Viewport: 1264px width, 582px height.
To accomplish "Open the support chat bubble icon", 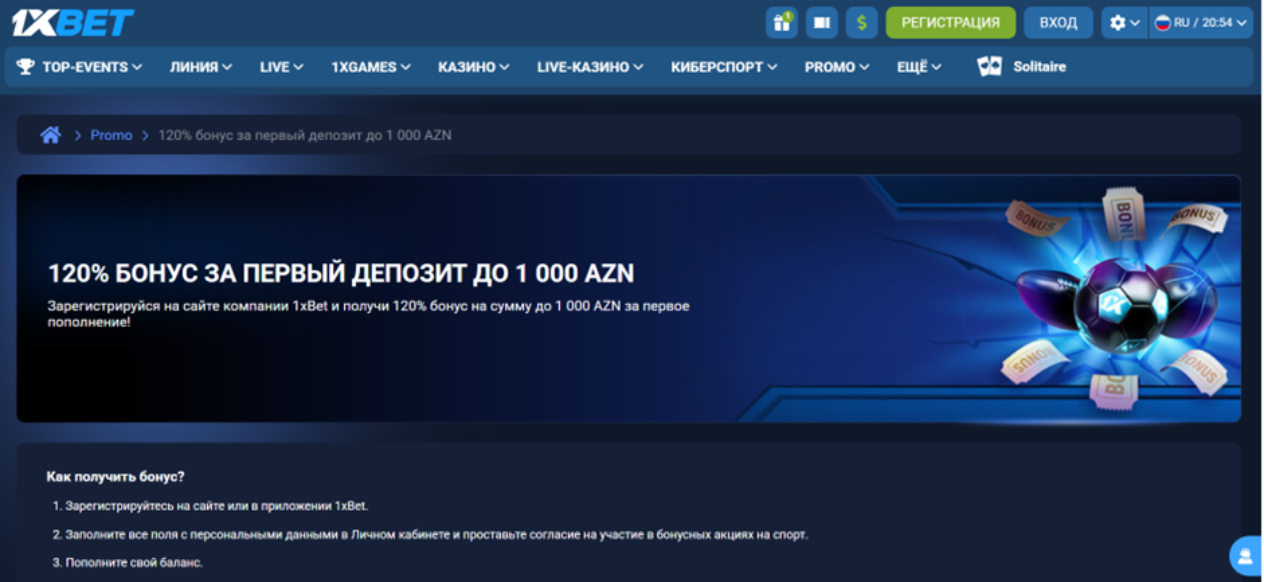I will coord(1246,555).
